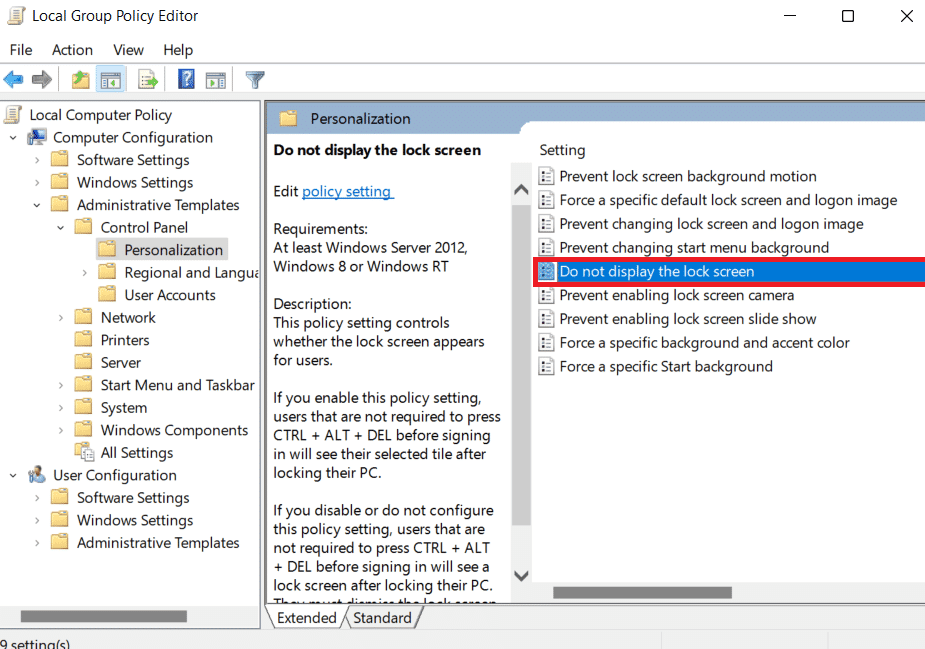The height and width of the screenshot is (649, 925).
Task: Select All Settings in the tree
Action: point(137,453)
